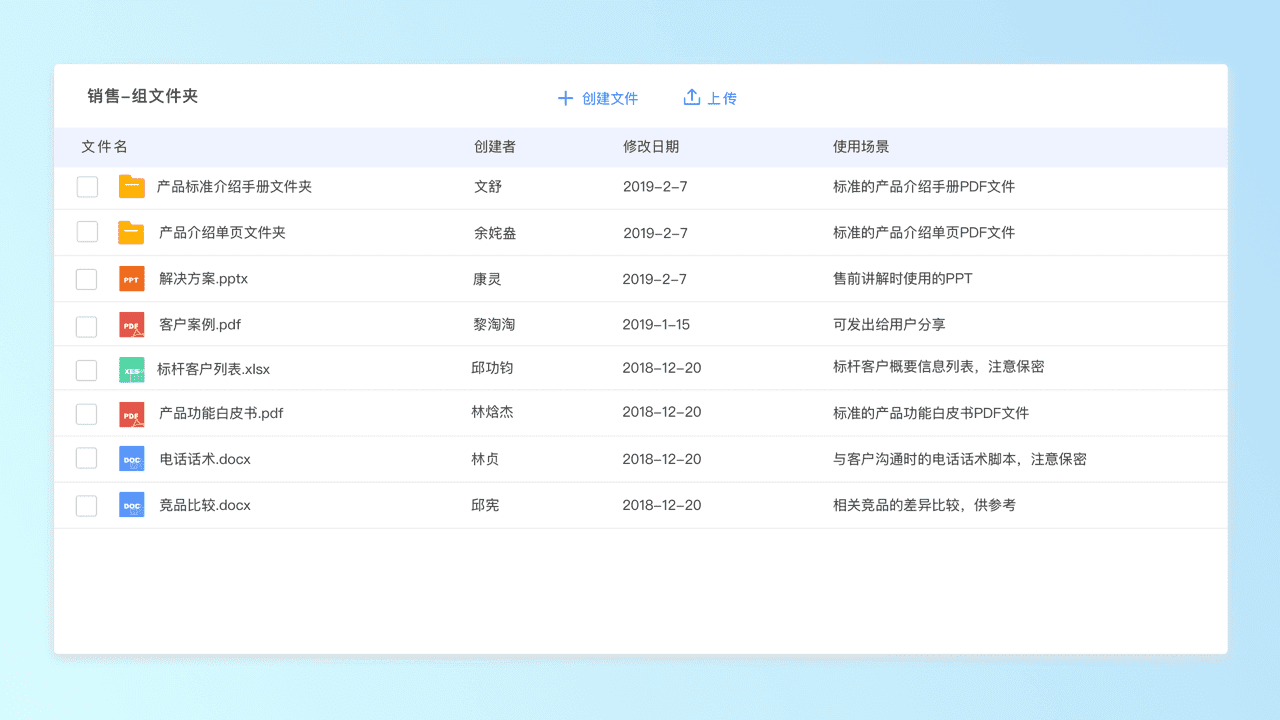Screen dimensions: 1280x720
Task: Open the 产品介绍单页文件夹 folder name
Action: point(222,233)
